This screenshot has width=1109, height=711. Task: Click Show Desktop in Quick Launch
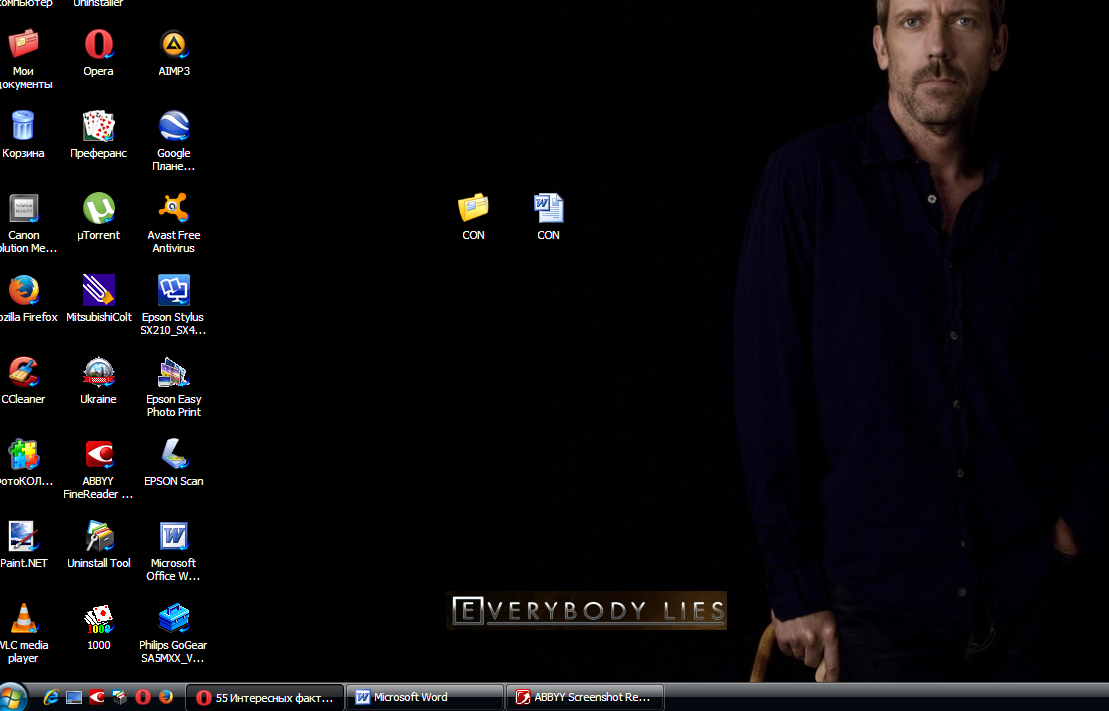[x=74, y=698]
